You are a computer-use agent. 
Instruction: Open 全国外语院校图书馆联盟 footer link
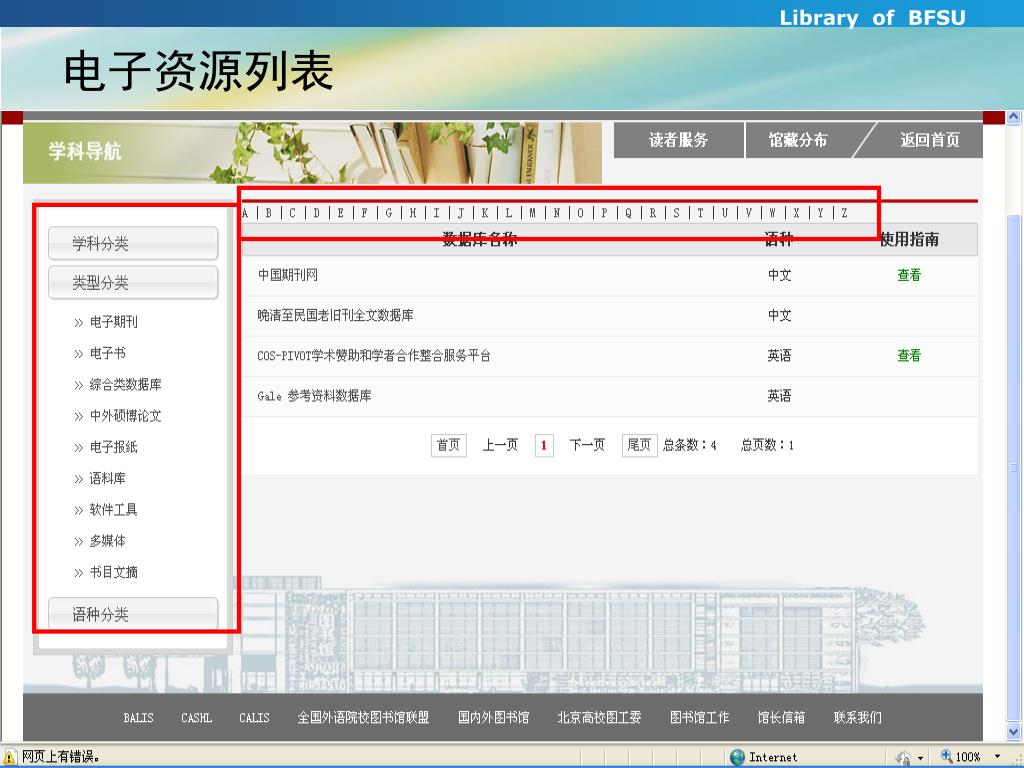point(363,718)
